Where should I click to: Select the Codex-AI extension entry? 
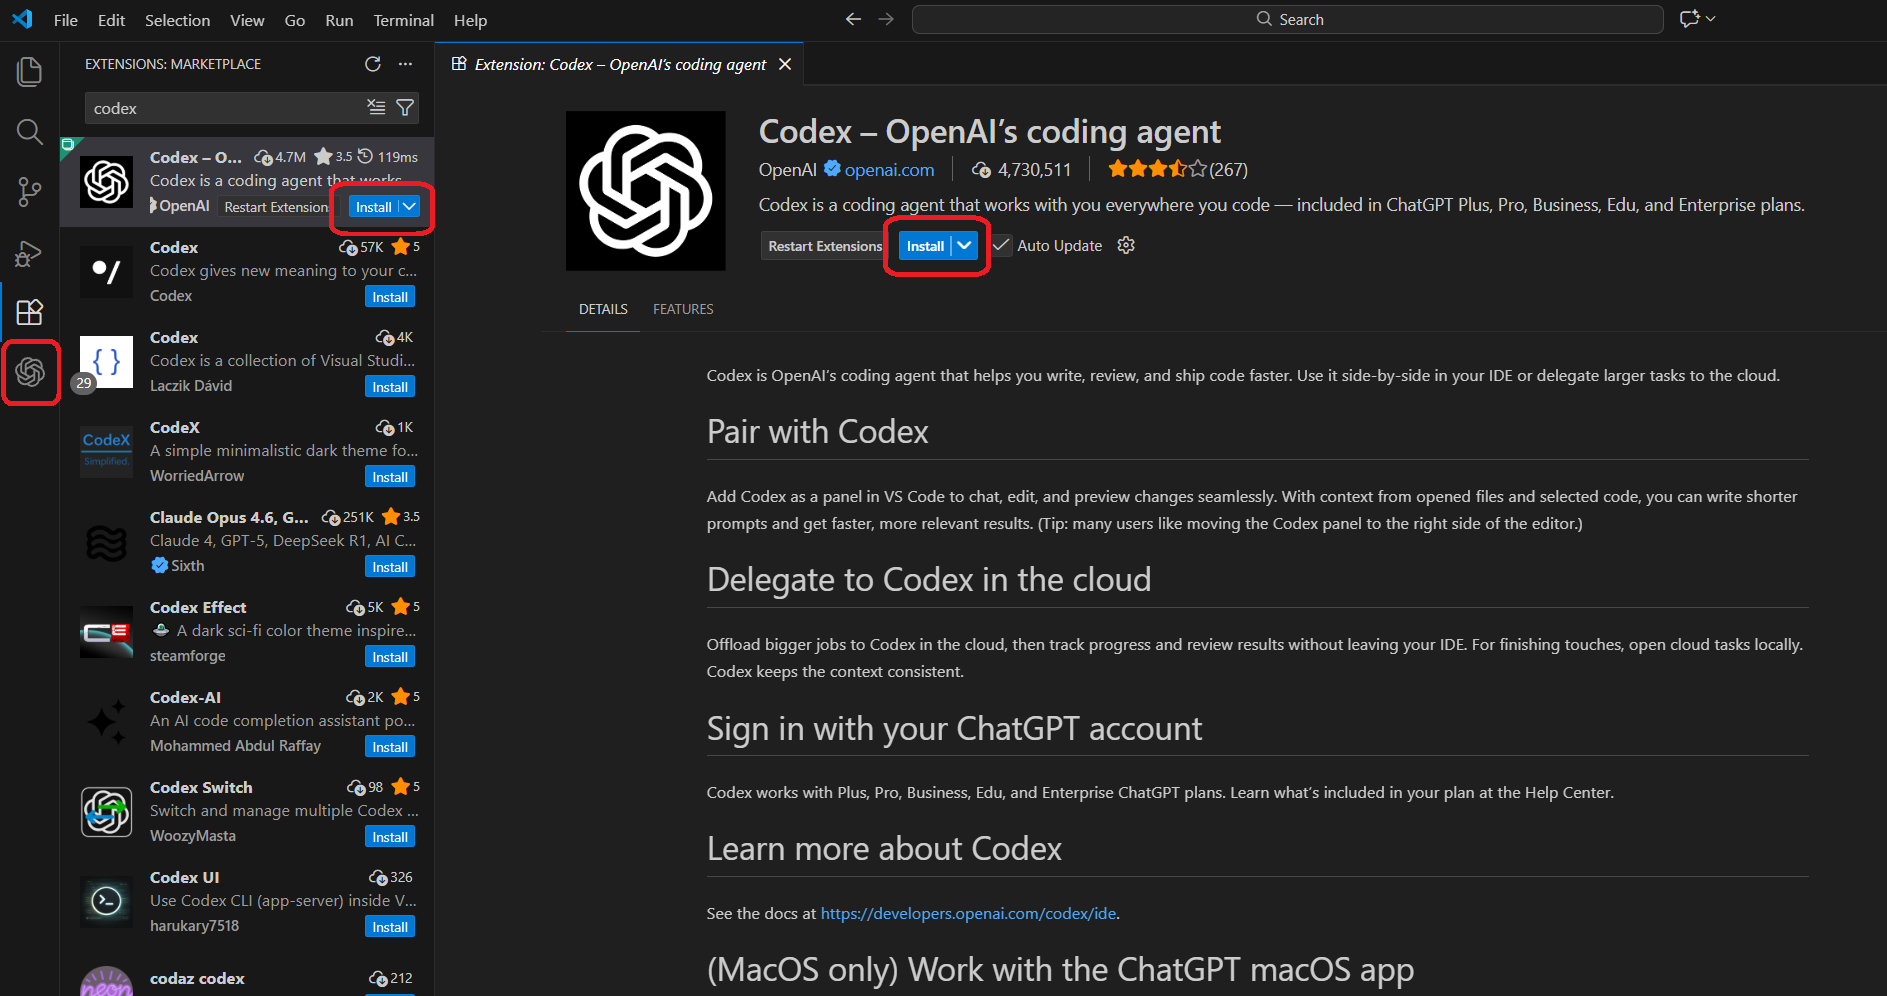(x=247, y=722)
